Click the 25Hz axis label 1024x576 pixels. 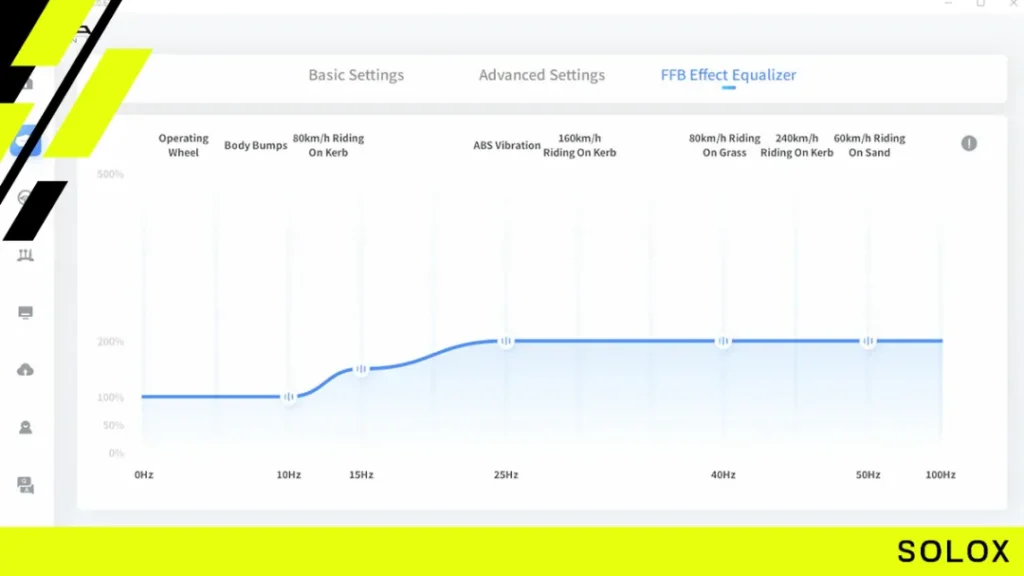click(x=506, y=475)
